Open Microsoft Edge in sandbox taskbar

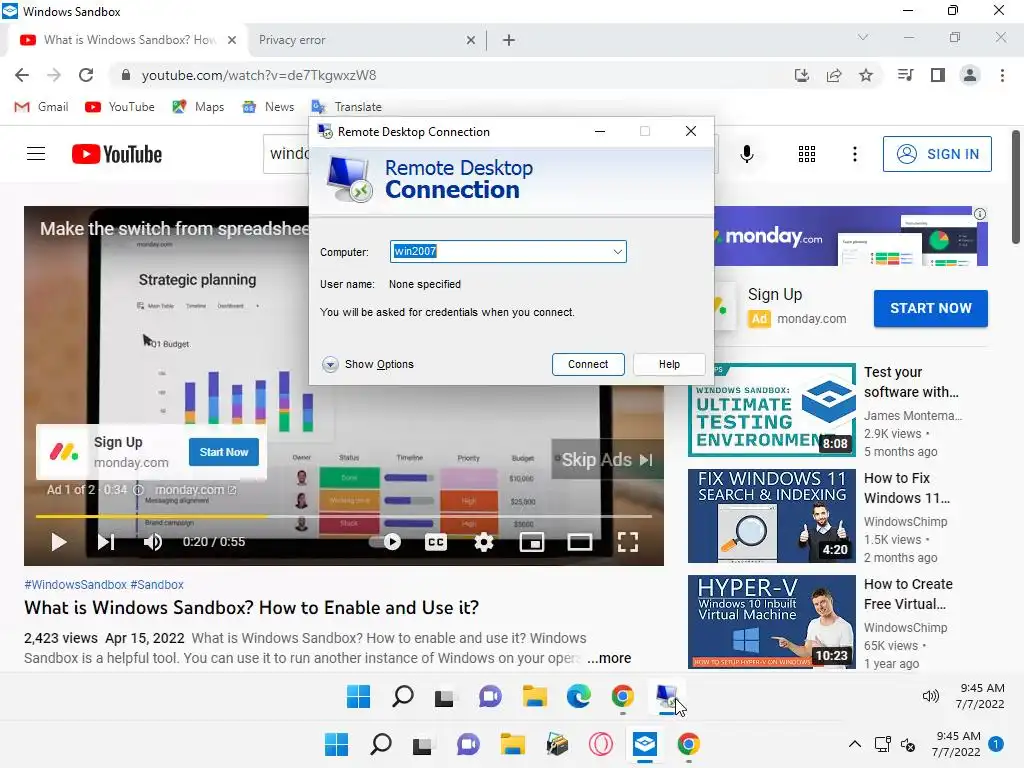[579, 696]
